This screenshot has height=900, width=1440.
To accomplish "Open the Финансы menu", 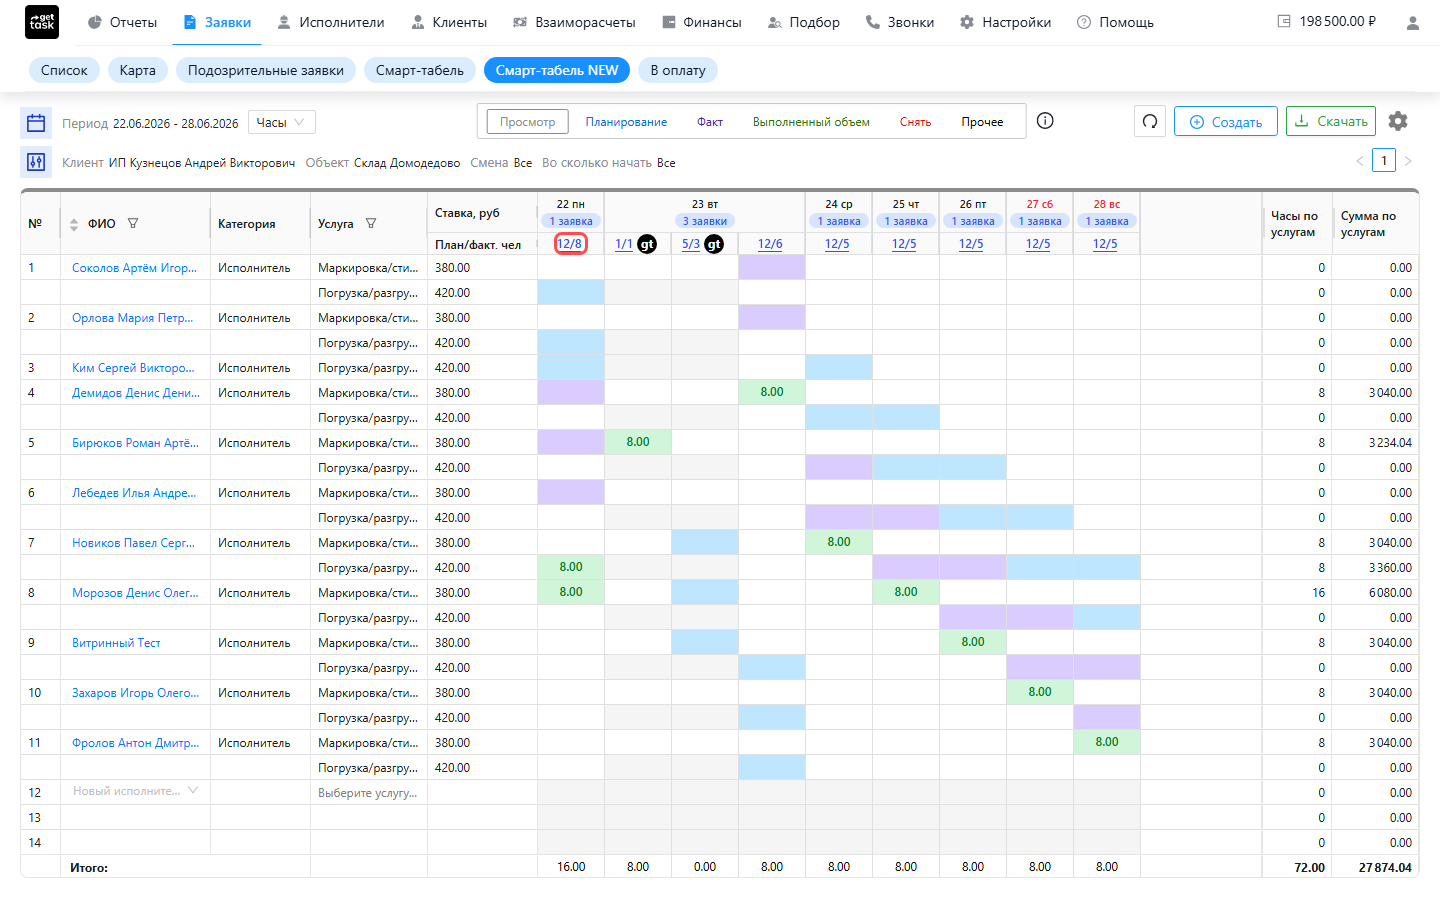I will click(x=702, y=22).
